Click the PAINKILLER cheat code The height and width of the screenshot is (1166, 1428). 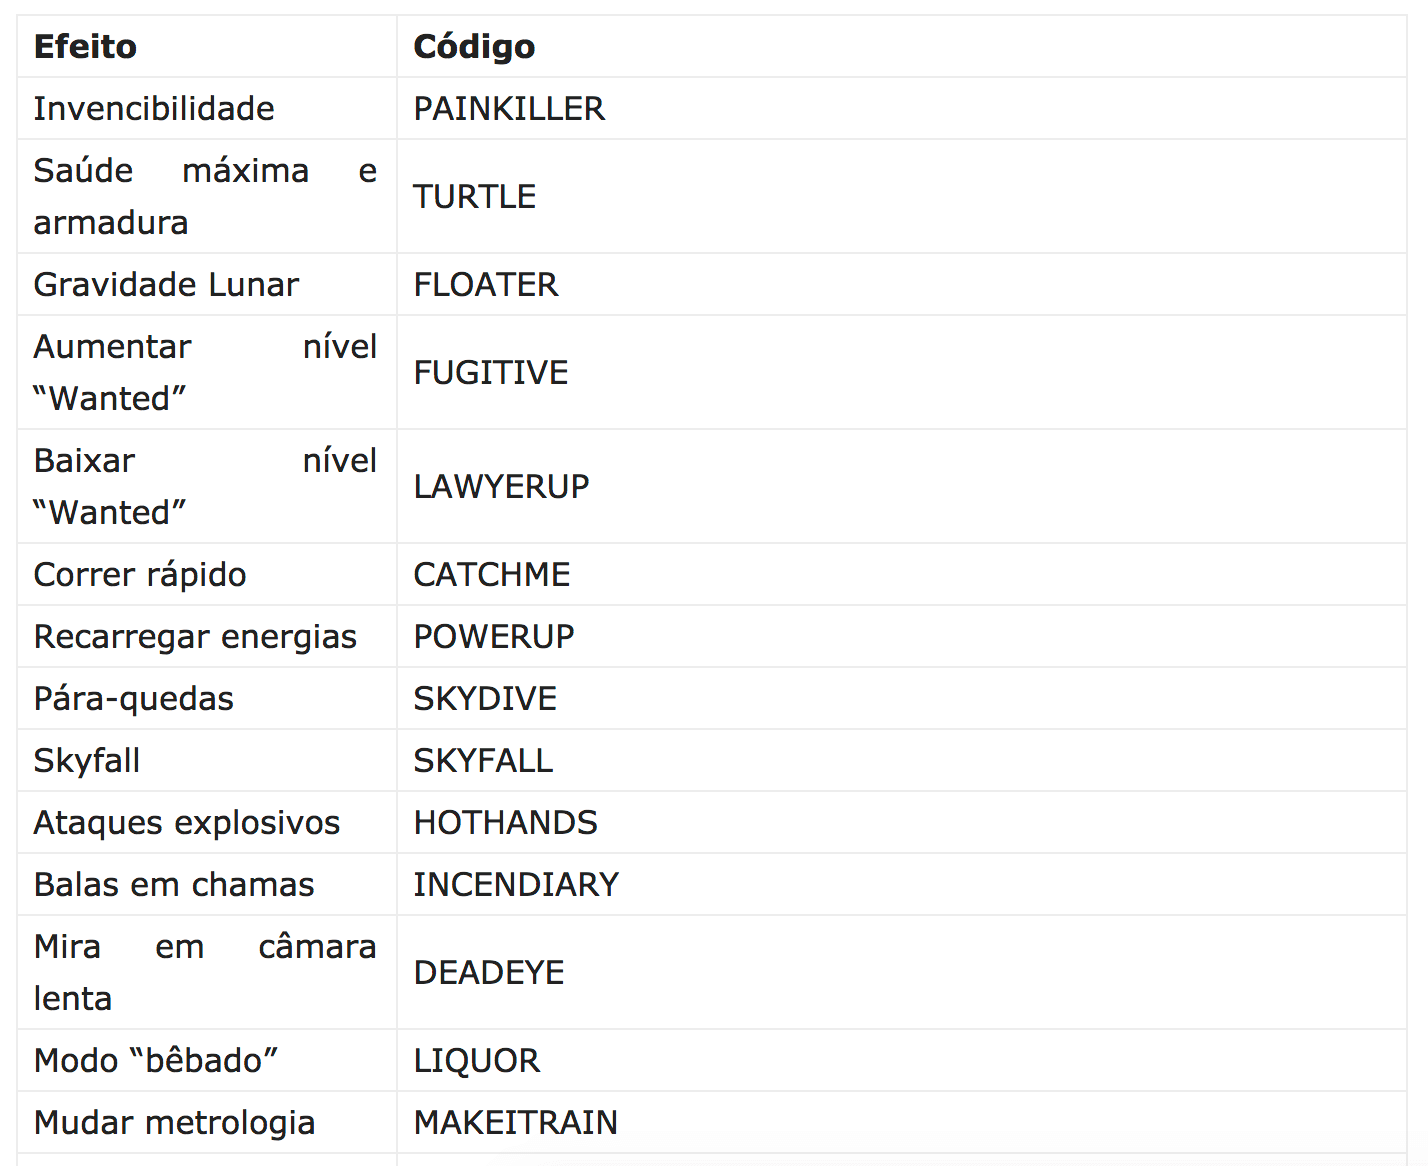pyautogui.click(x=509, y=109)
